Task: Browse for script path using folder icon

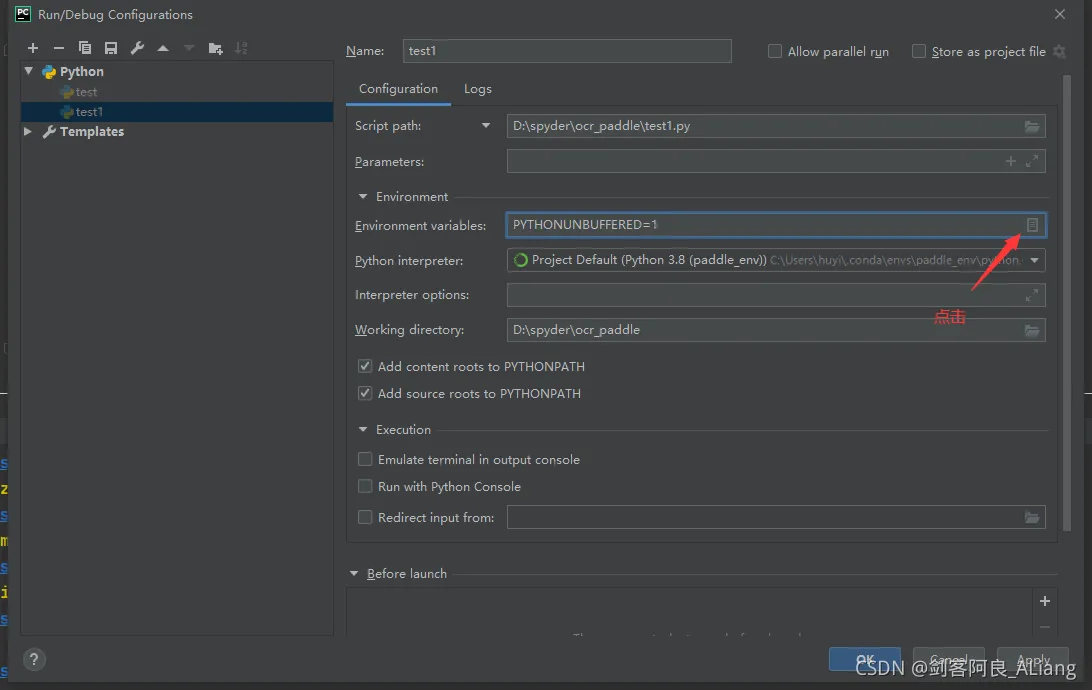Action: pos(1032,126)
